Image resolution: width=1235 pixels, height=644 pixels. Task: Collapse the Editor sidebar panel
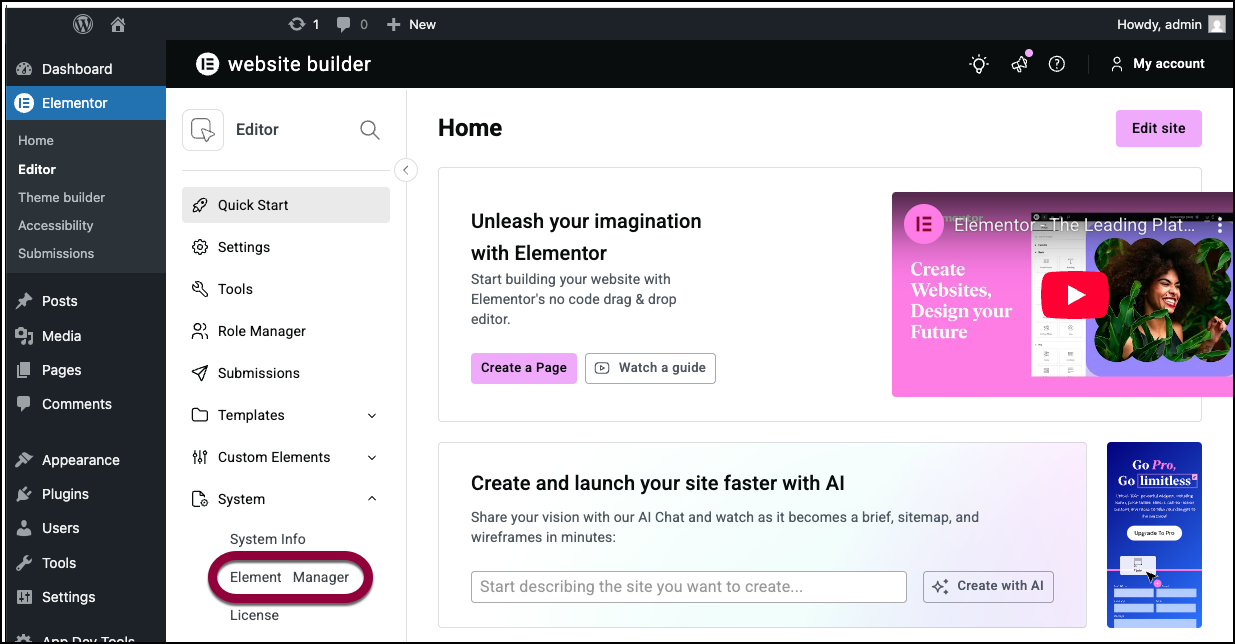point(405,170)
